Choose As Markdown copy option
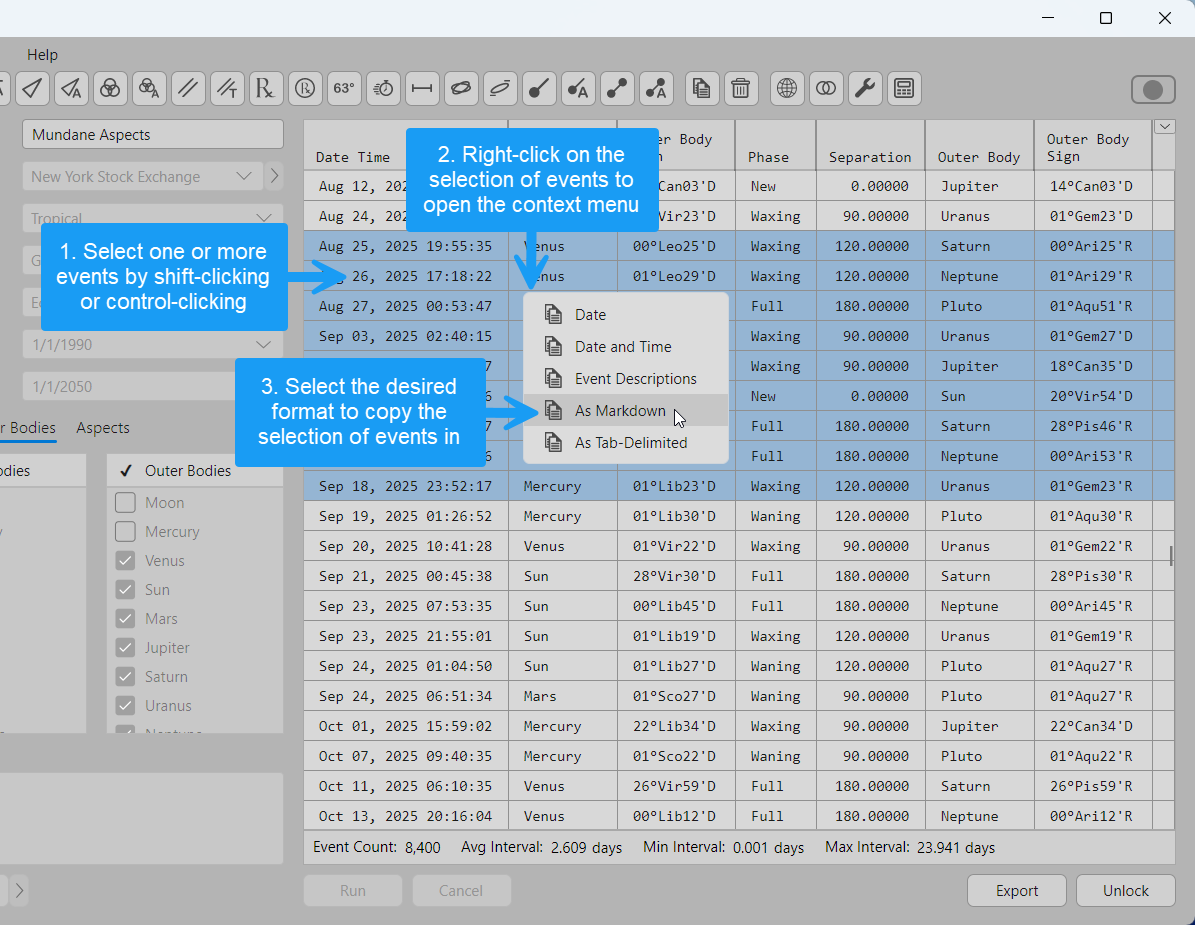The width and height of the screenshot is (1195, 925). 626,411
